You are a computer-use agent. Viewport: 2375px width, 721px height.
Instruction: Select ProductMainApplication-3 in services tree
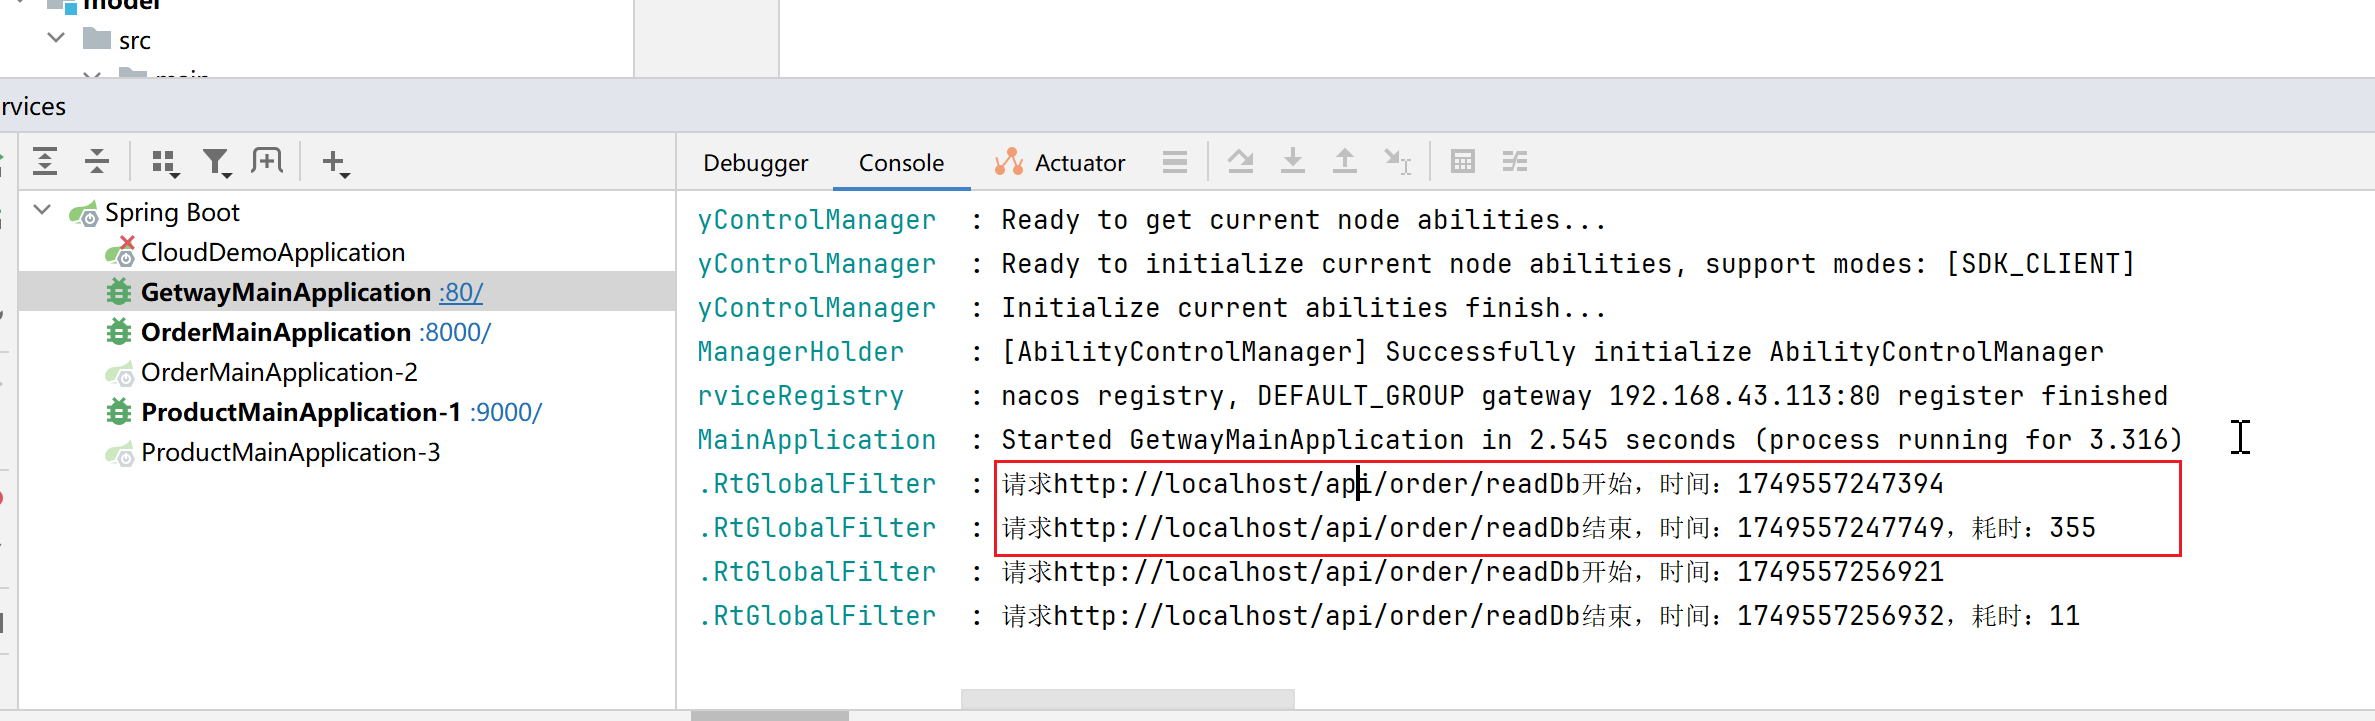pos(290,452)
